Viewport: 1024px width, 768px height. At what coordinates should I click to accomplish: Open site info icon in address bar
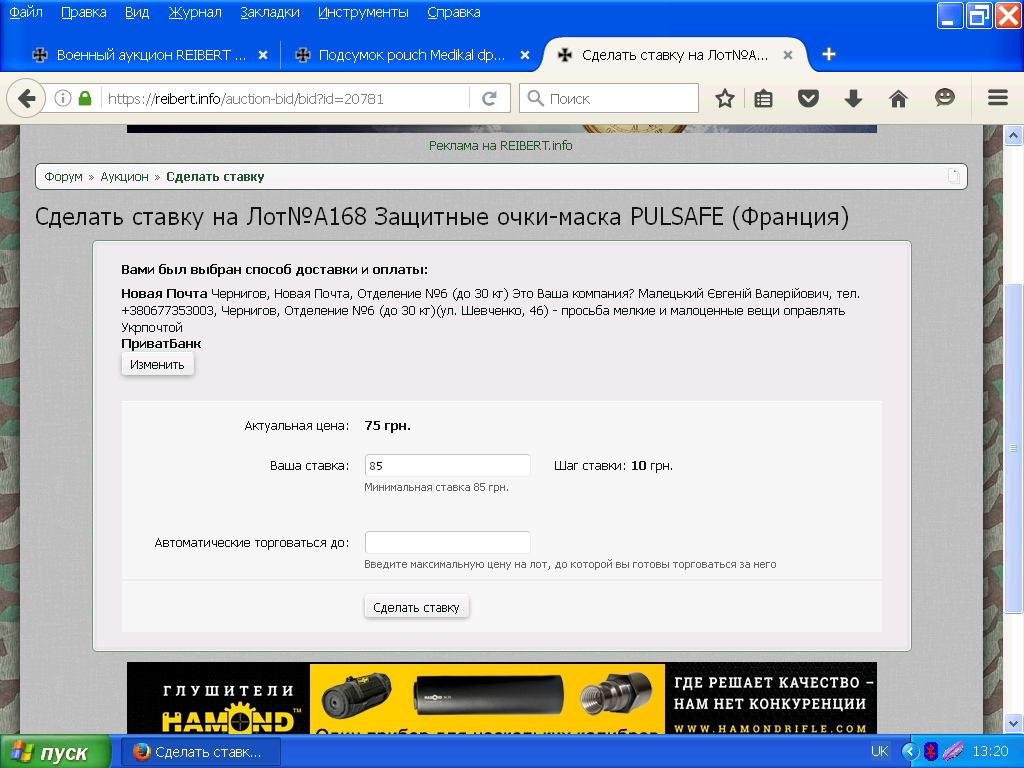tap(63, 99)
